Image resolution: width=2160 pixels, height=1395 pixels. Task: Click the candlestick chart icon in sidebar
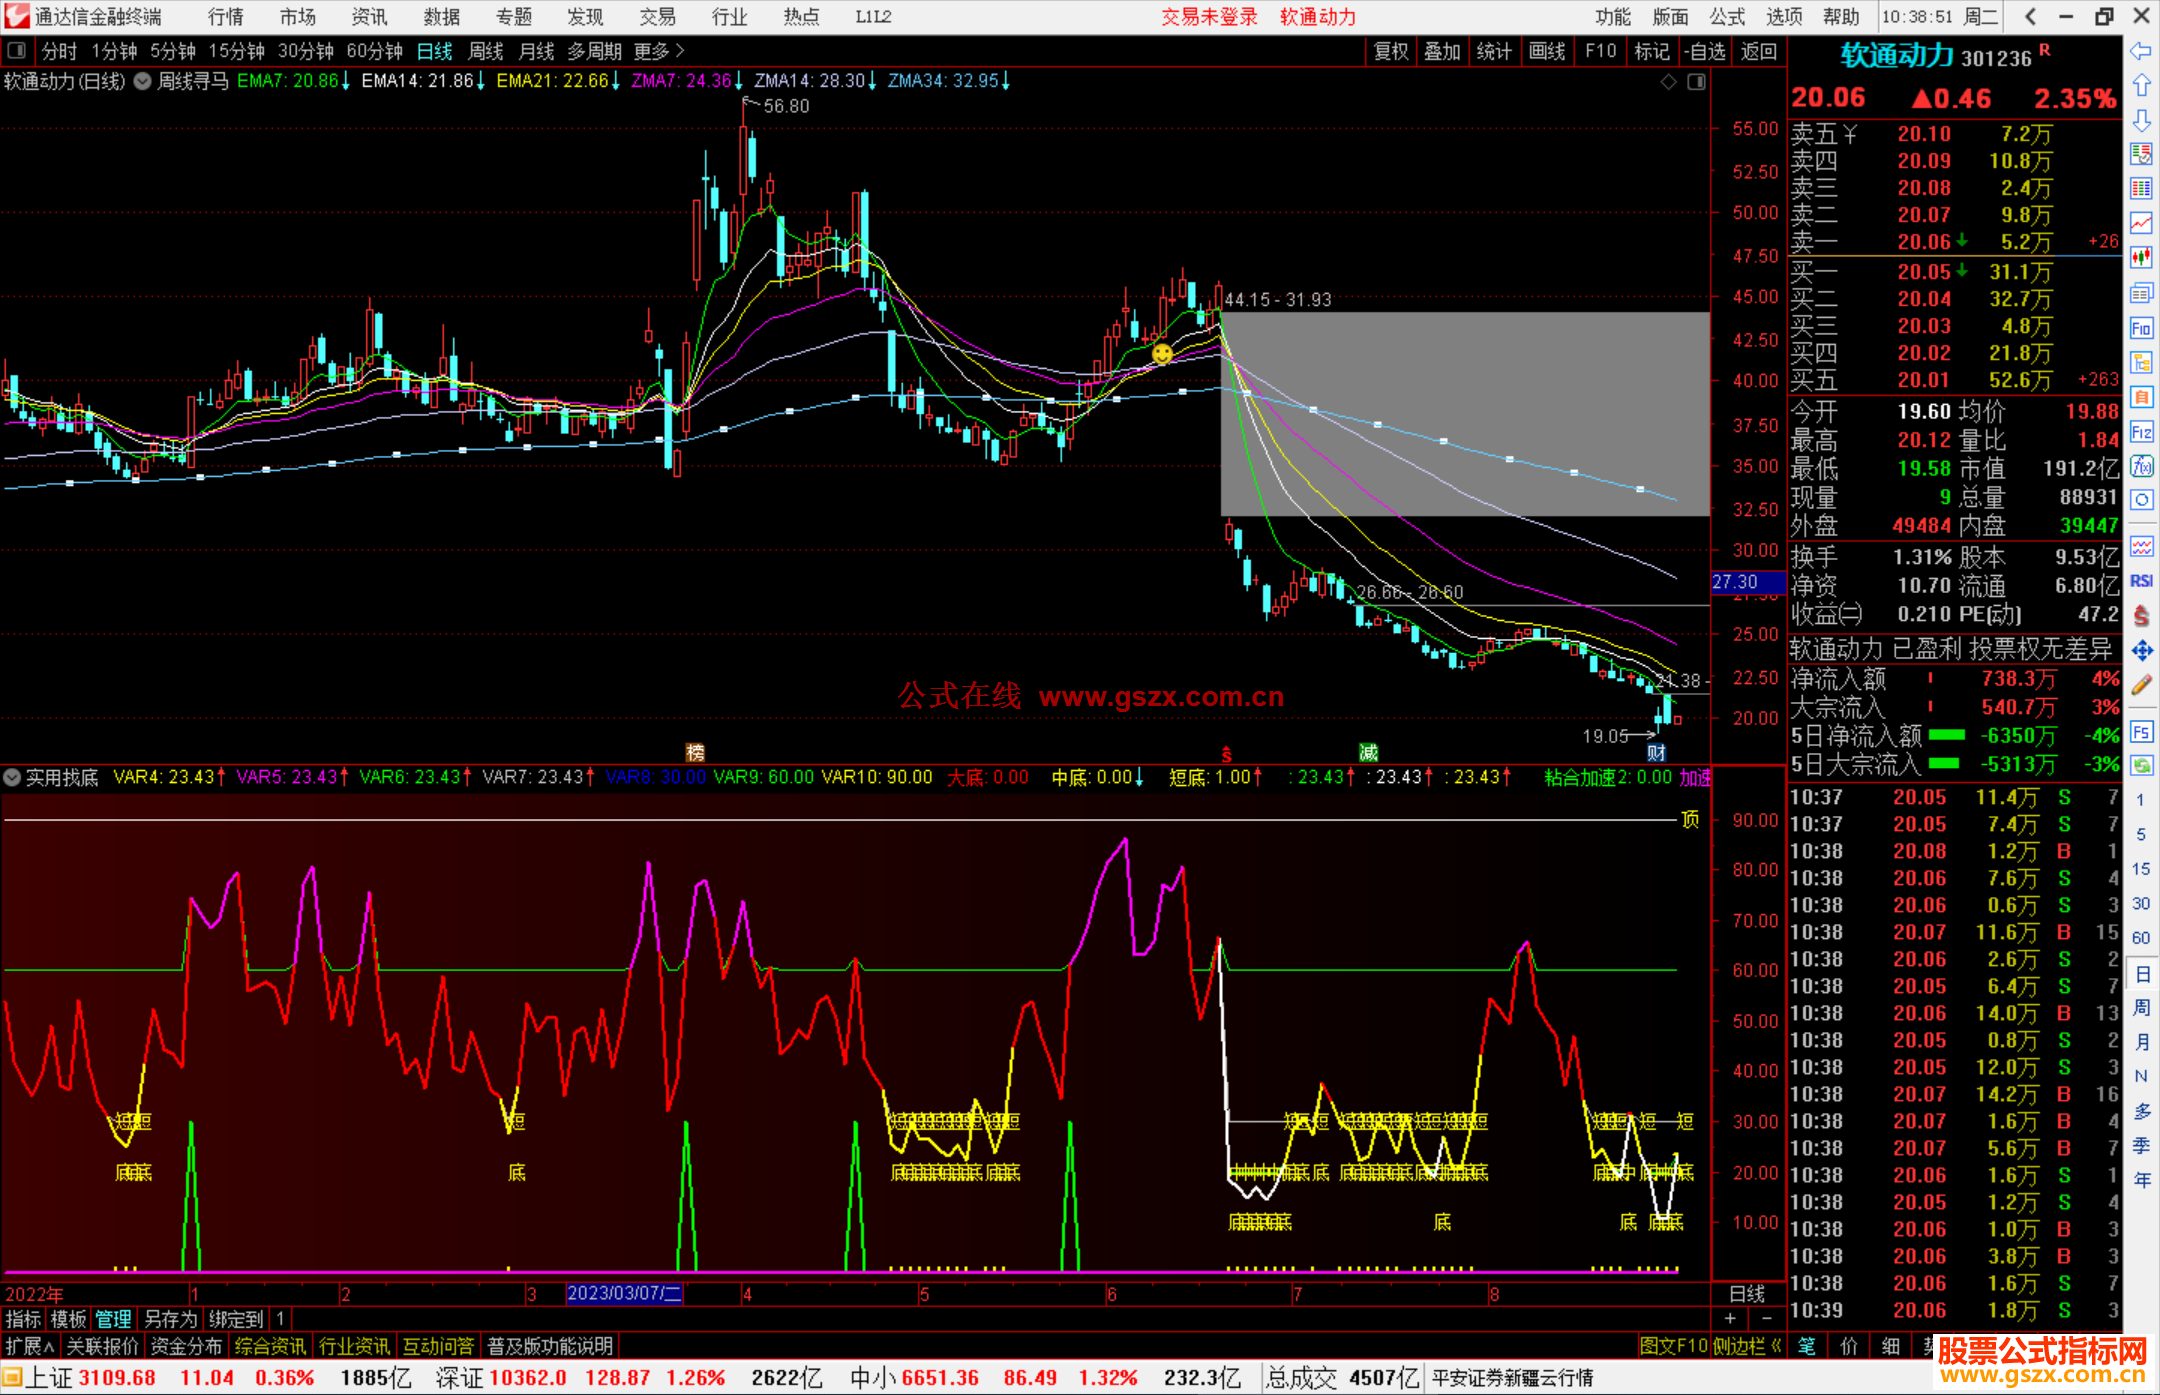[x=2141, y=258]
